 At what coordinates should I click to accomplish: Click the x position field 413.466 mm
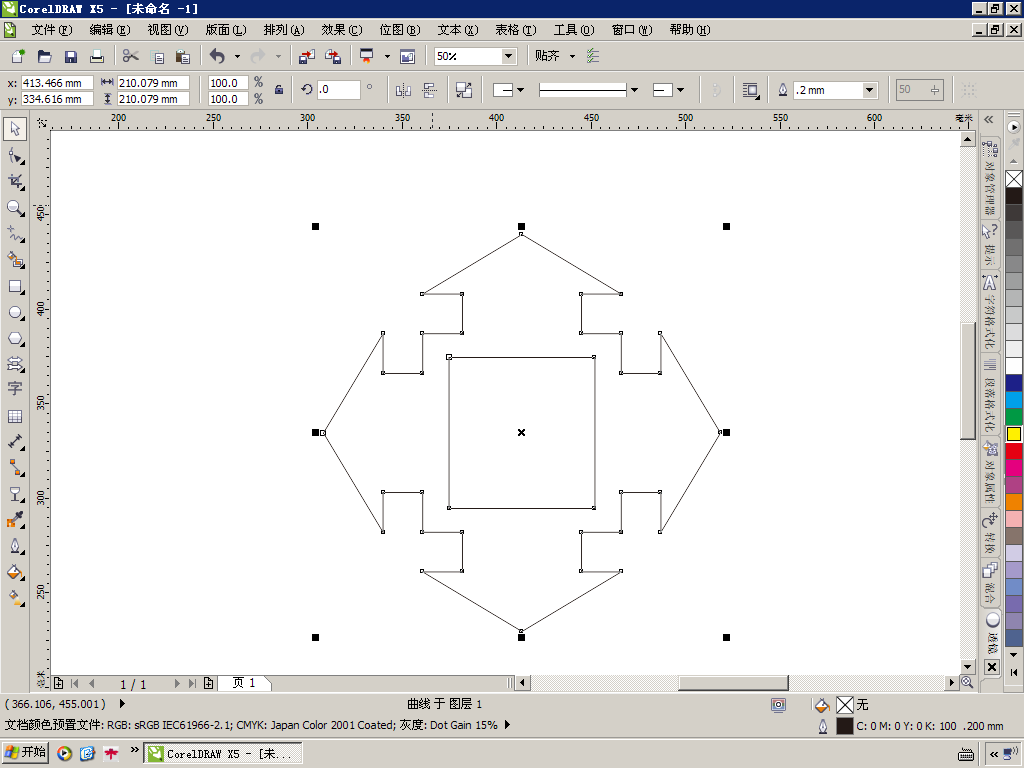tap(57, 83)
